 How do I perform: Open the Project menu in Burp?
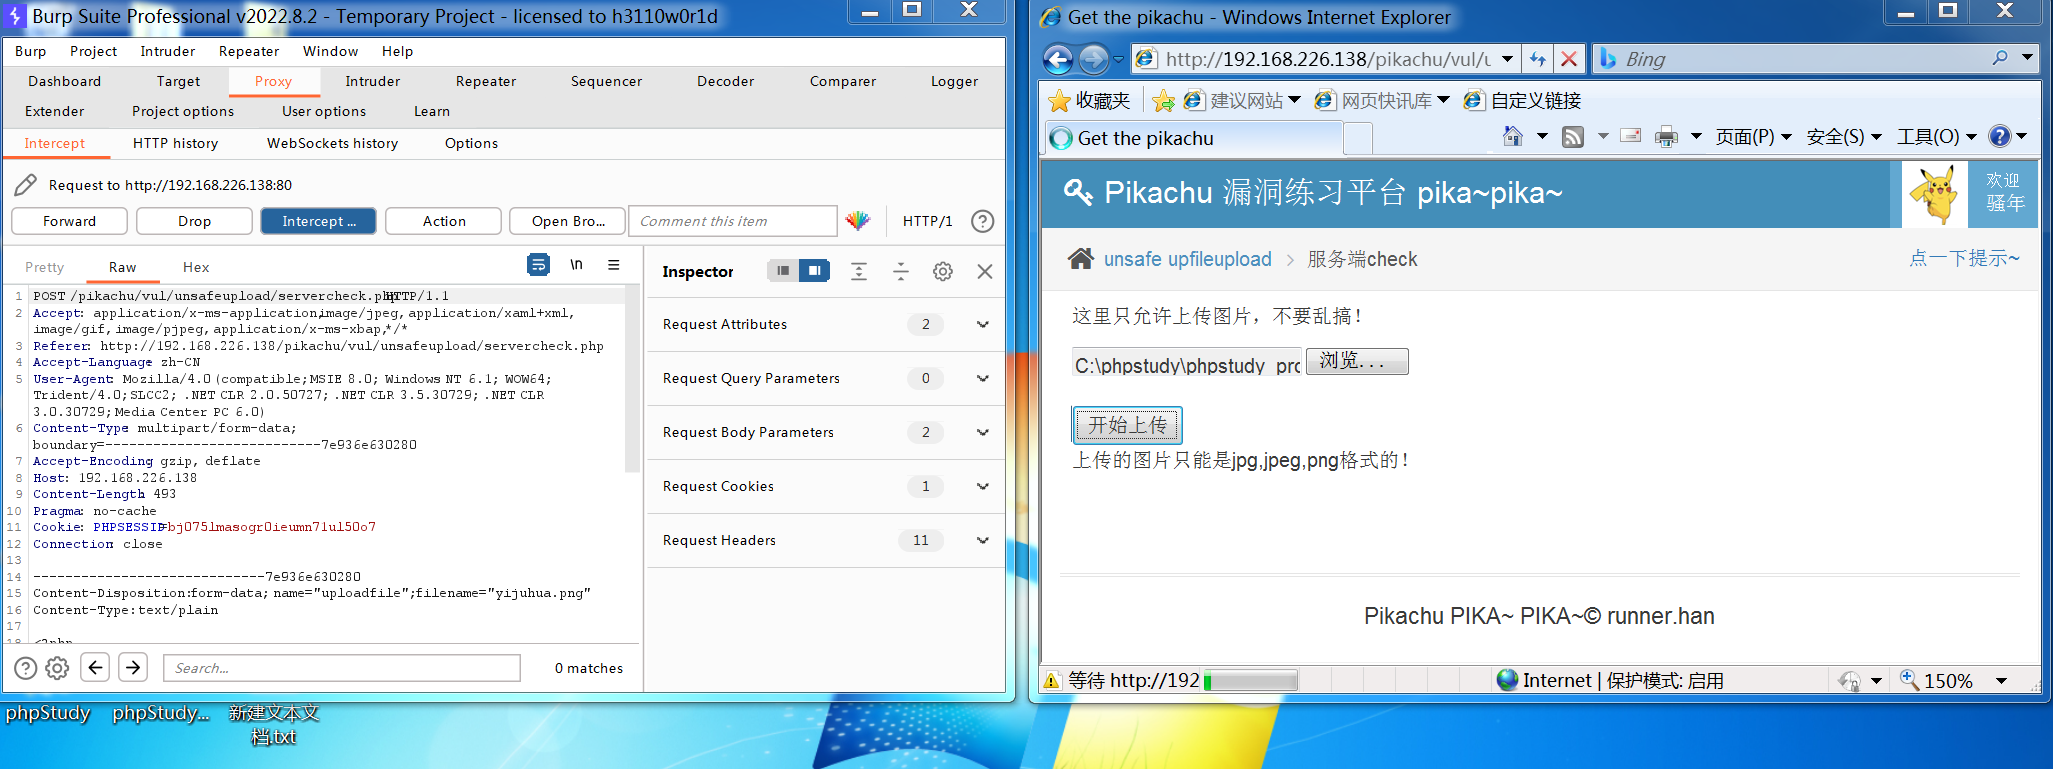tap(93, 51)
